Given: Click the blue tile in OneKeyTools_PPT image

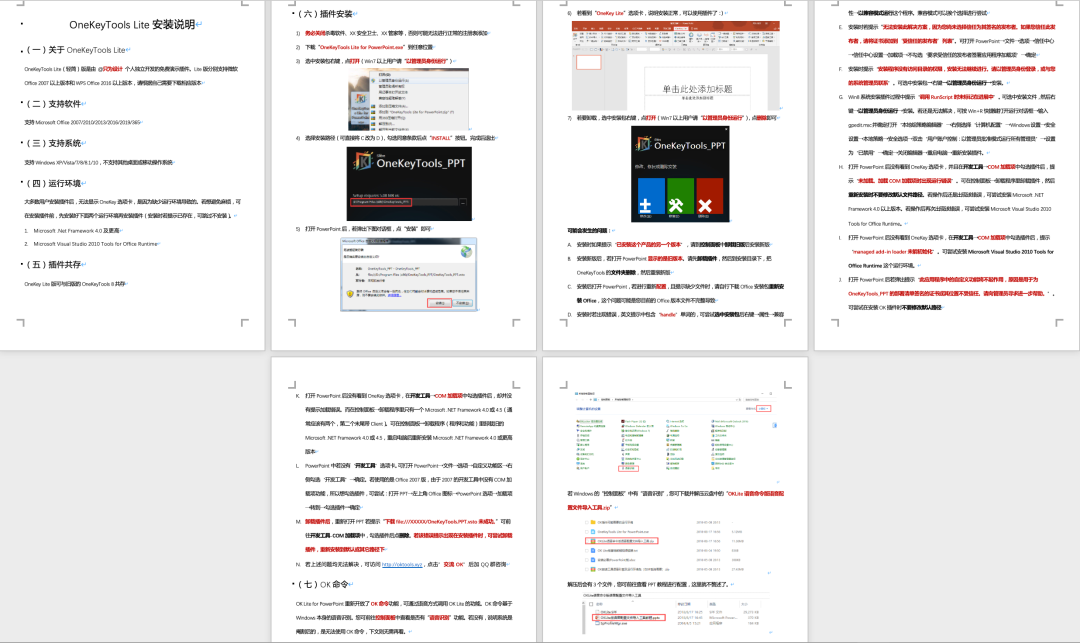Looking at the screenshot, I should [x=651, y=197].
